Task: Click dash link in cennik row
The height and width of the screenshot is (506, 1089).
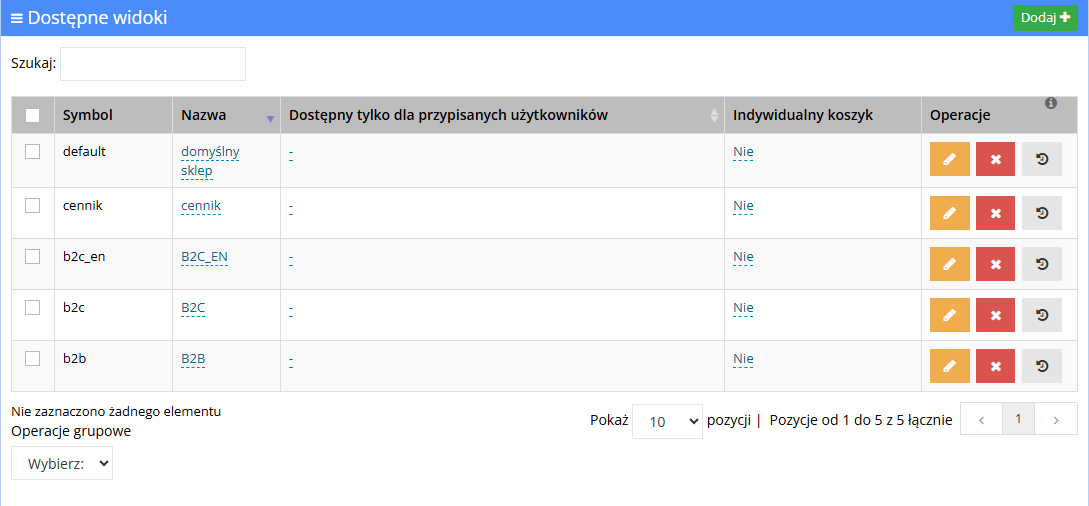Action: [291, 207]
